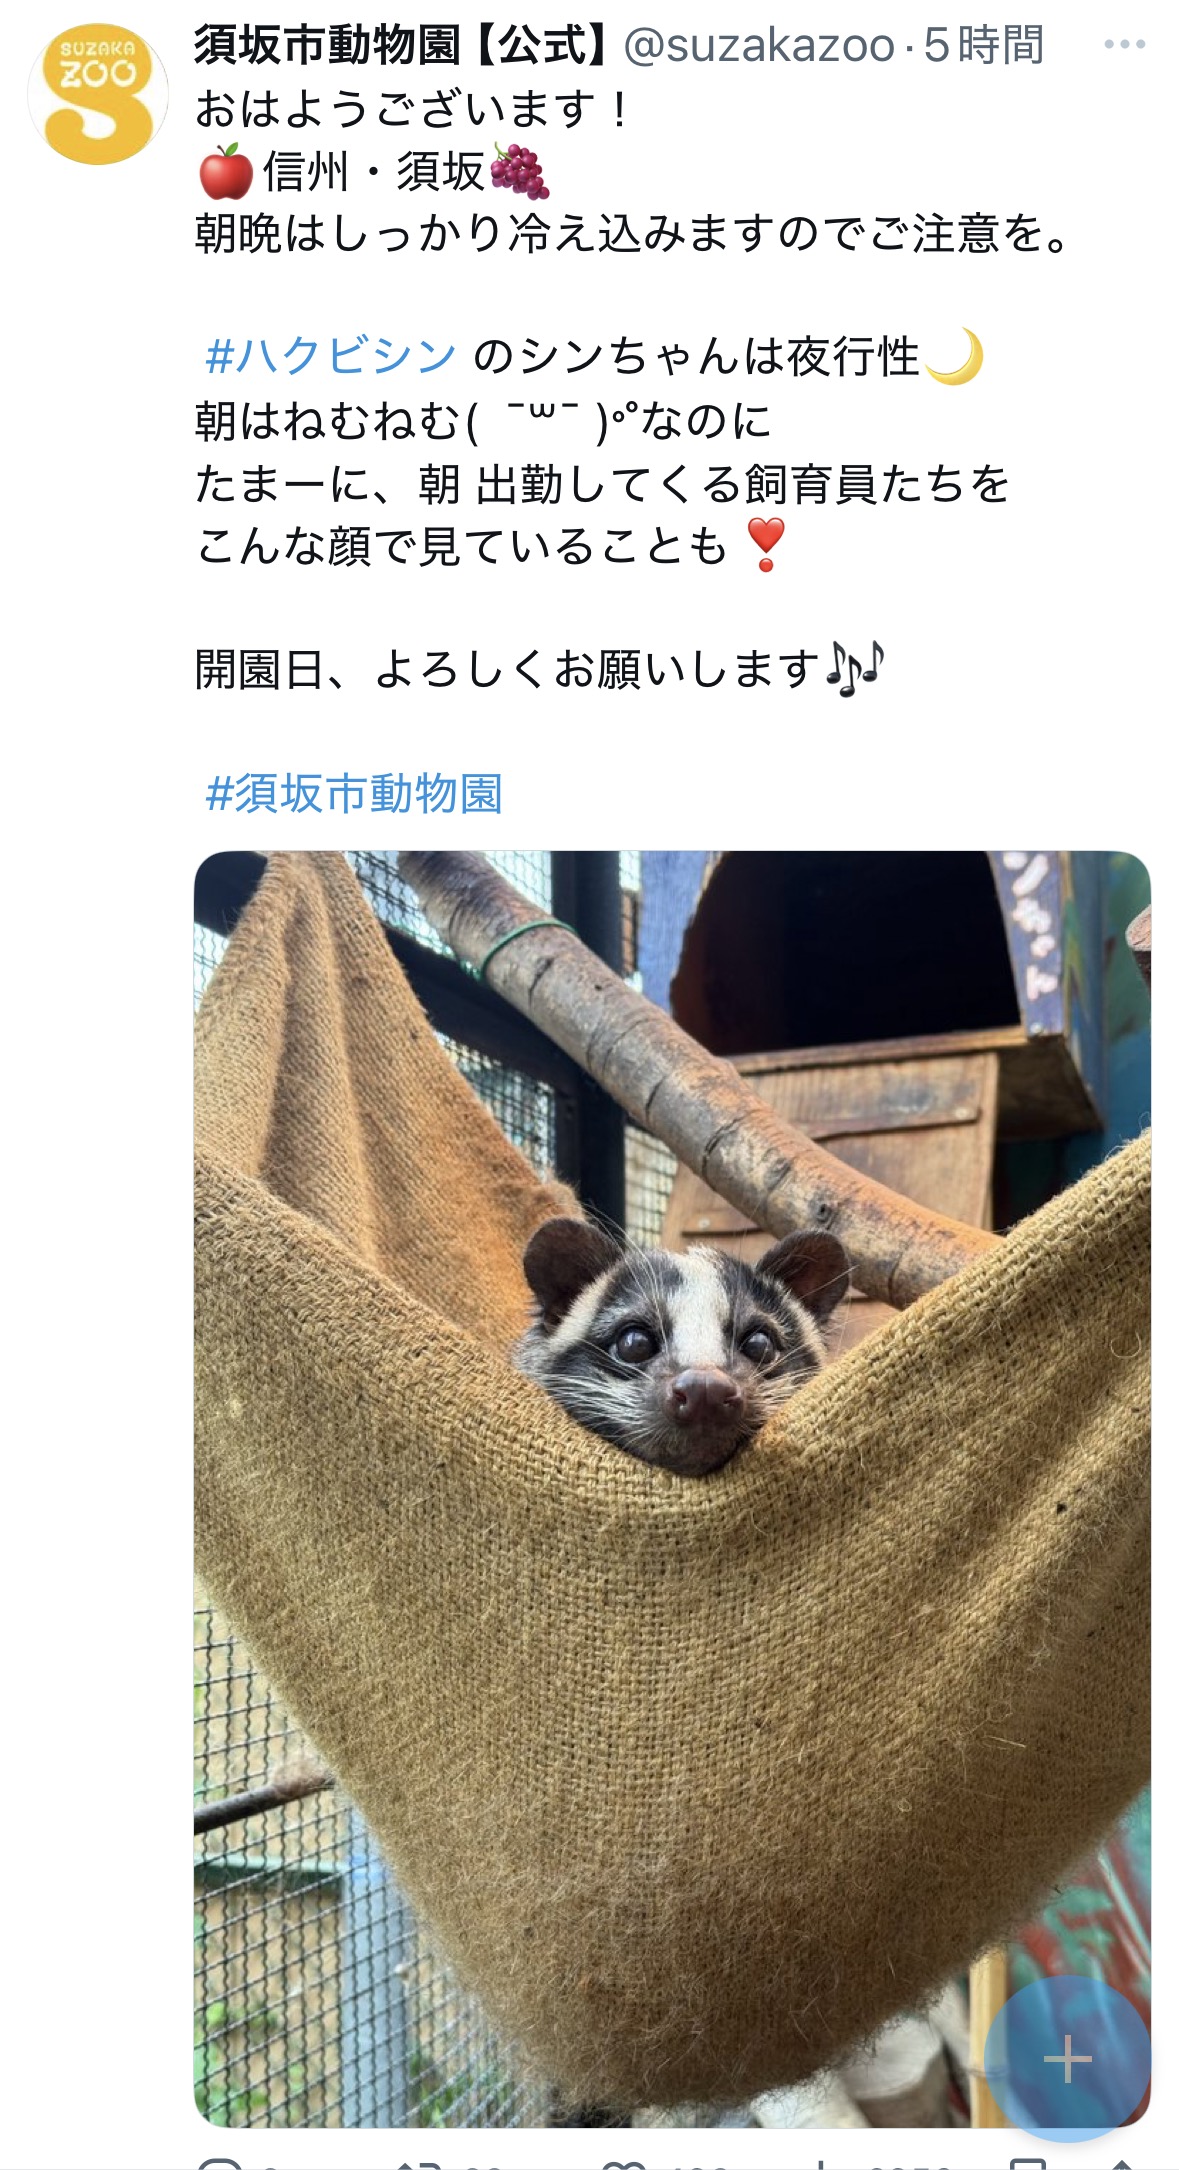Viewport: 1179px width, 2170px height.
Task: Tap the 信州・須坂 text line
Action: coord(374,171)
